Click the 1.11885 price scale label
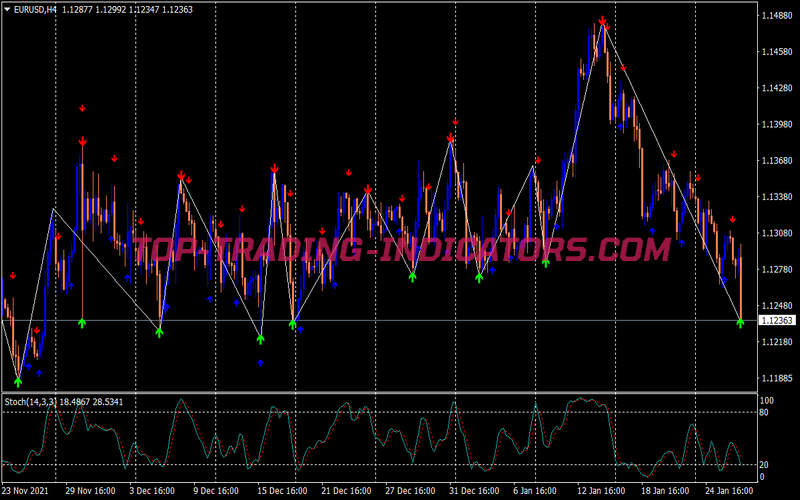This screenshot has width=800, height=500. pos(777,378)
